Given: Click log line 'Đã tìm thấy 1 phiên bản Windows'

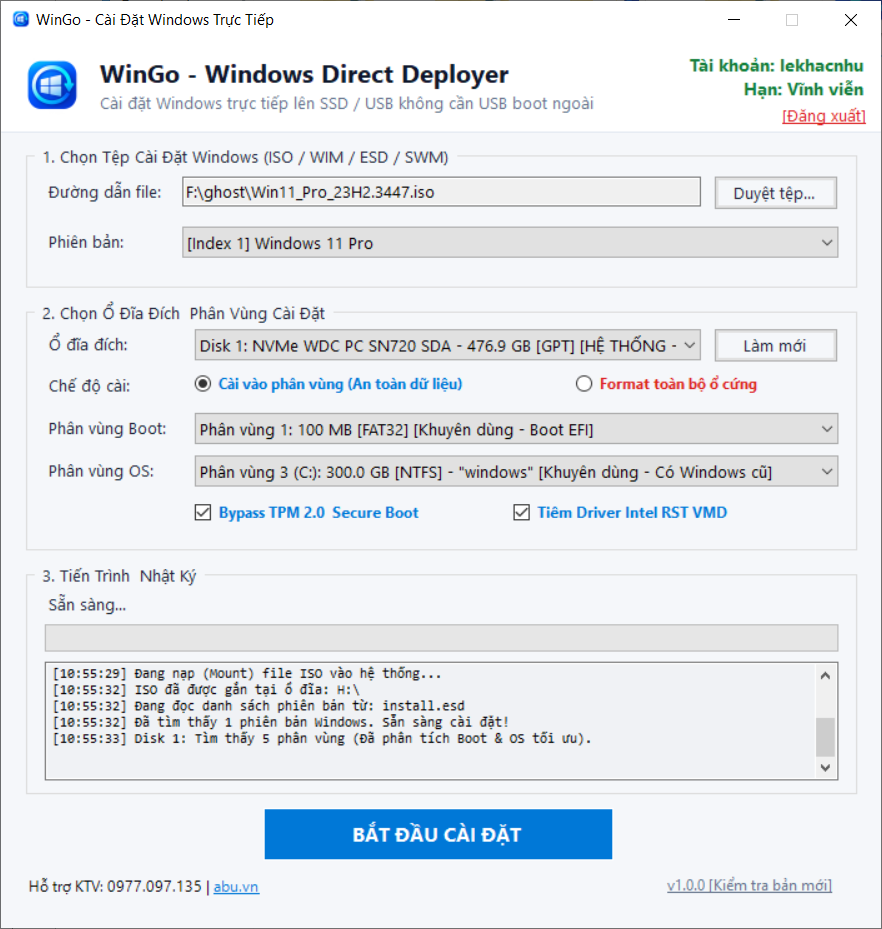Looking at the screenshot, I should (281, 722).
